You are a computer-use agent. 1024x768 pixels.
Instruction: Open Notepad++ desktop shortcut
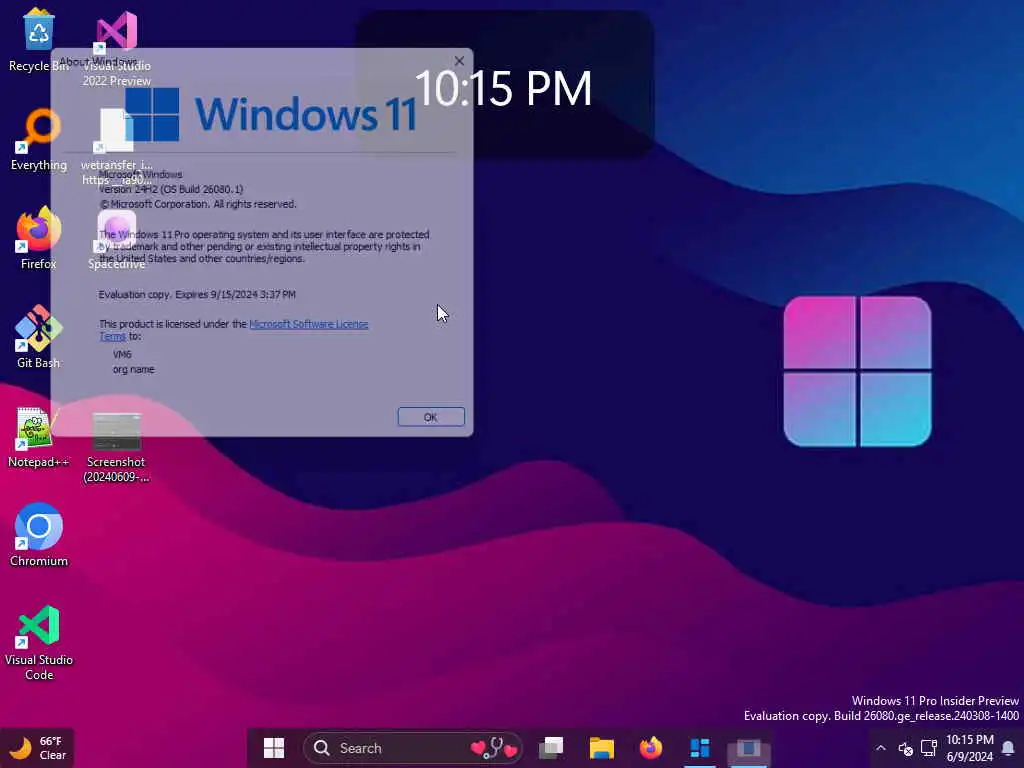click(x=39, y=436)
